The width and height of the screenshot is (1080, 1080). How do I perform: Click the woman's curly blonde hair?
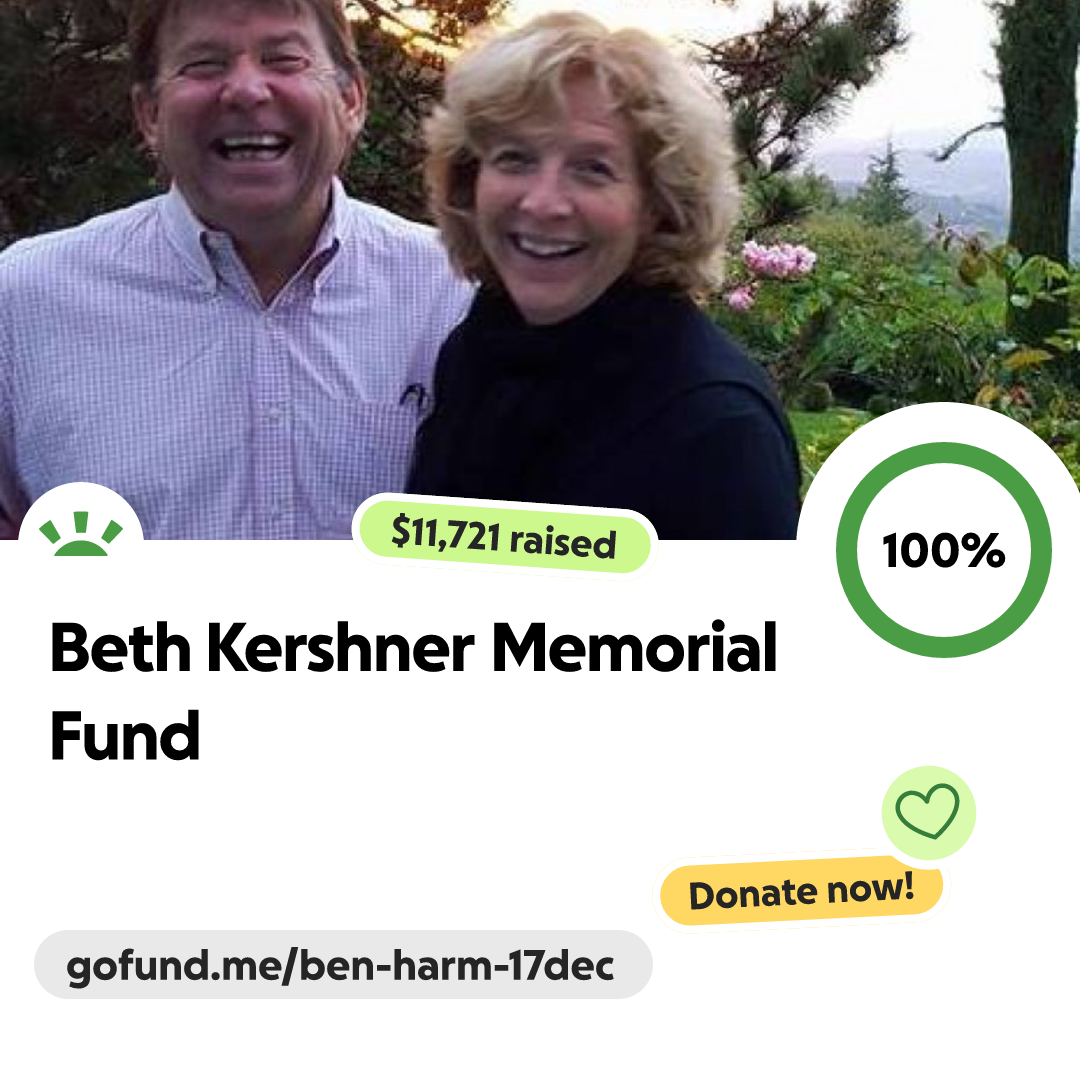(x=585, y=124)
